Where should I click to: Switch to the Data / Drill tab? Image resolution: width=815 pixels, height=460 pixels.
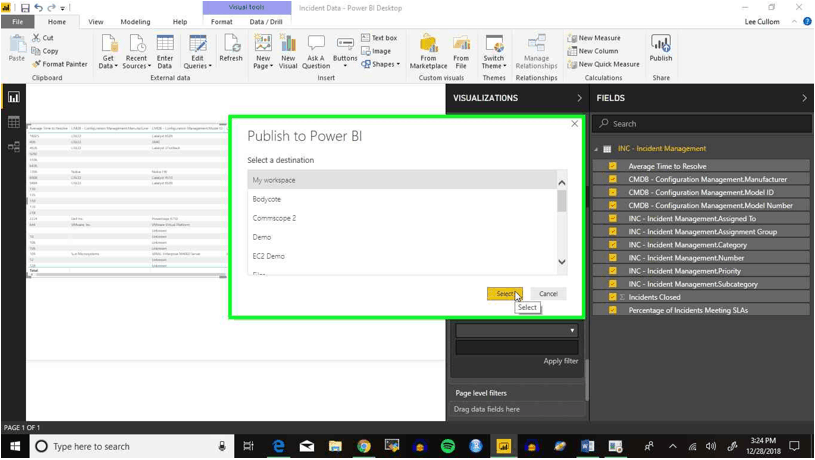pyautogui.click(x=266, y=22)
